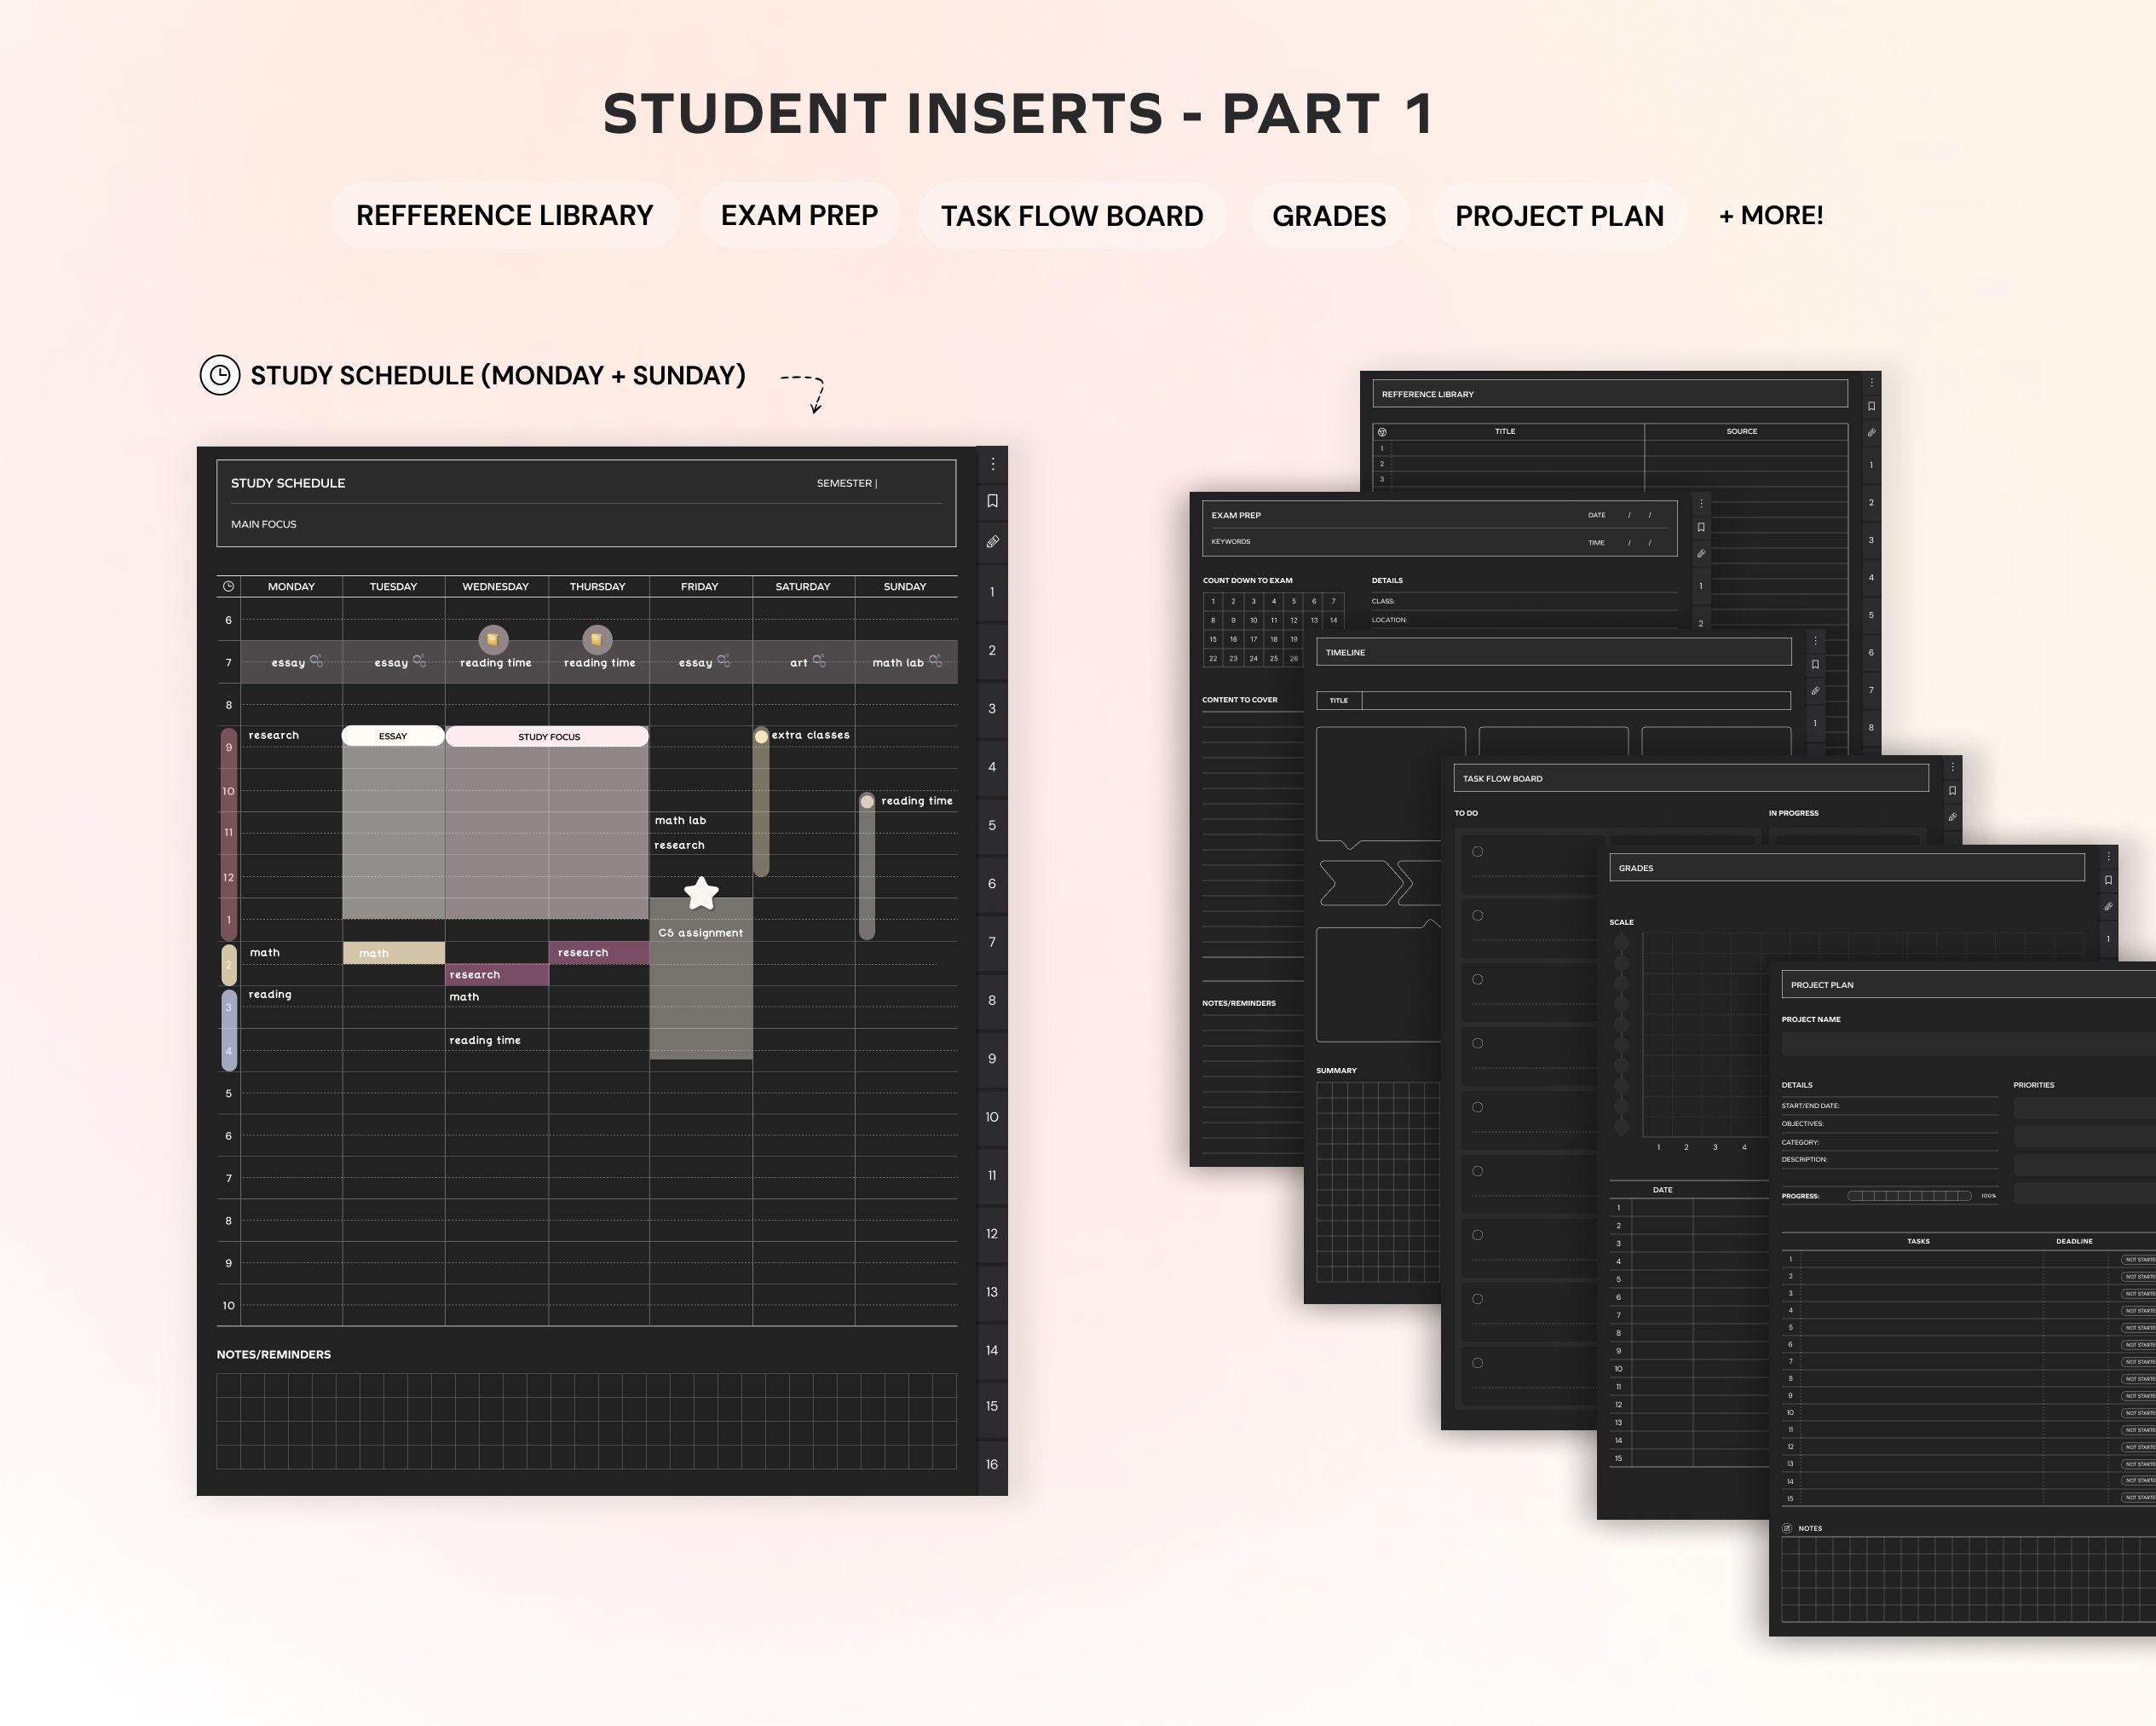2156x1726 pixels.
Task: Click the link icon beside Sunday math lab
Action: pyautogui.click(x=935, y=661)
